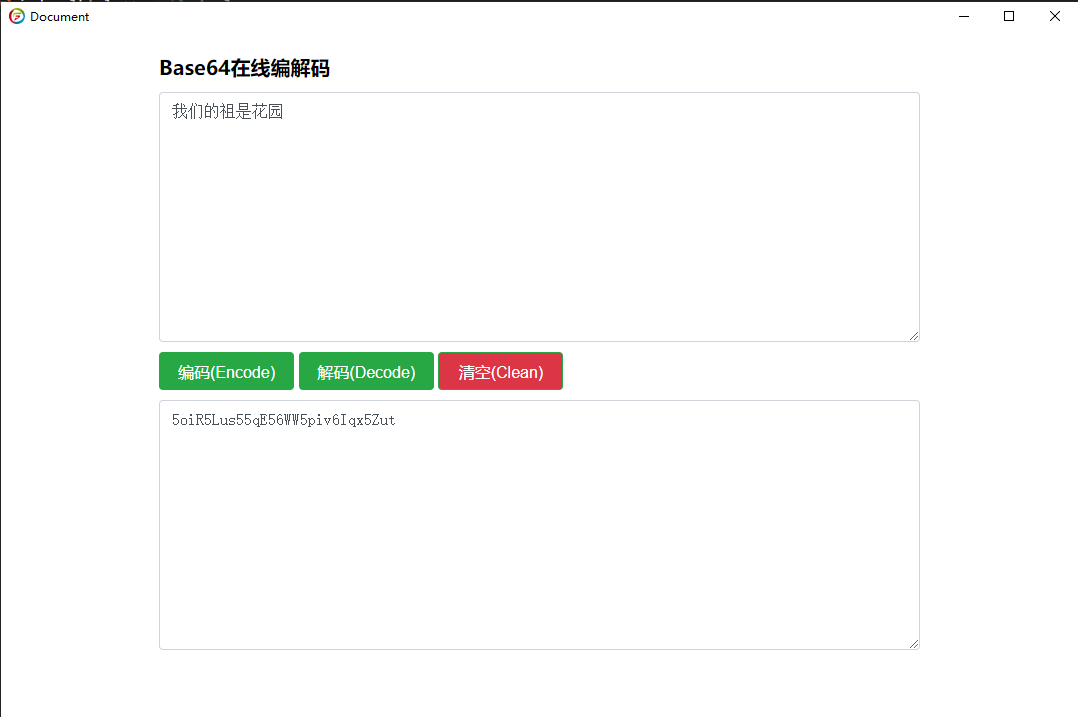Maximize the Document window

pyautogui.click(x=1009, y=16)
